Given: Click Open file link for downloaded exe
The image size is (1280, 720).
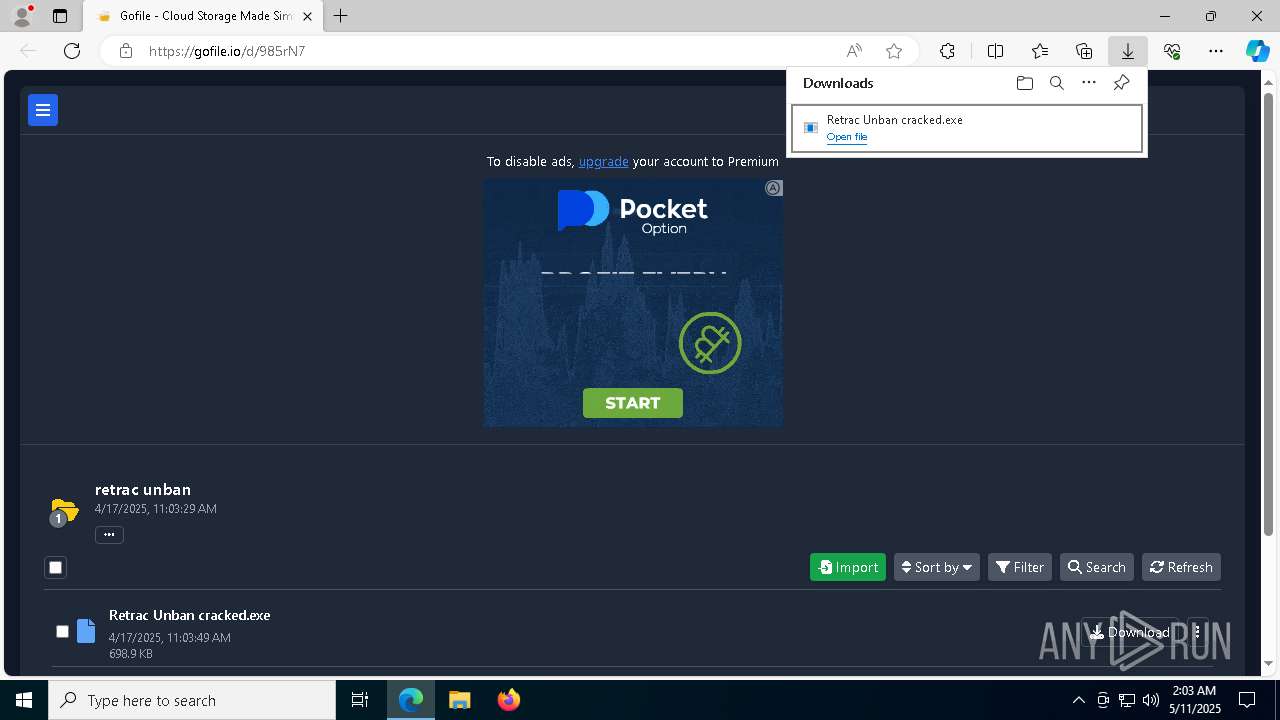Looking at the screenshot, I should (847, 137).
